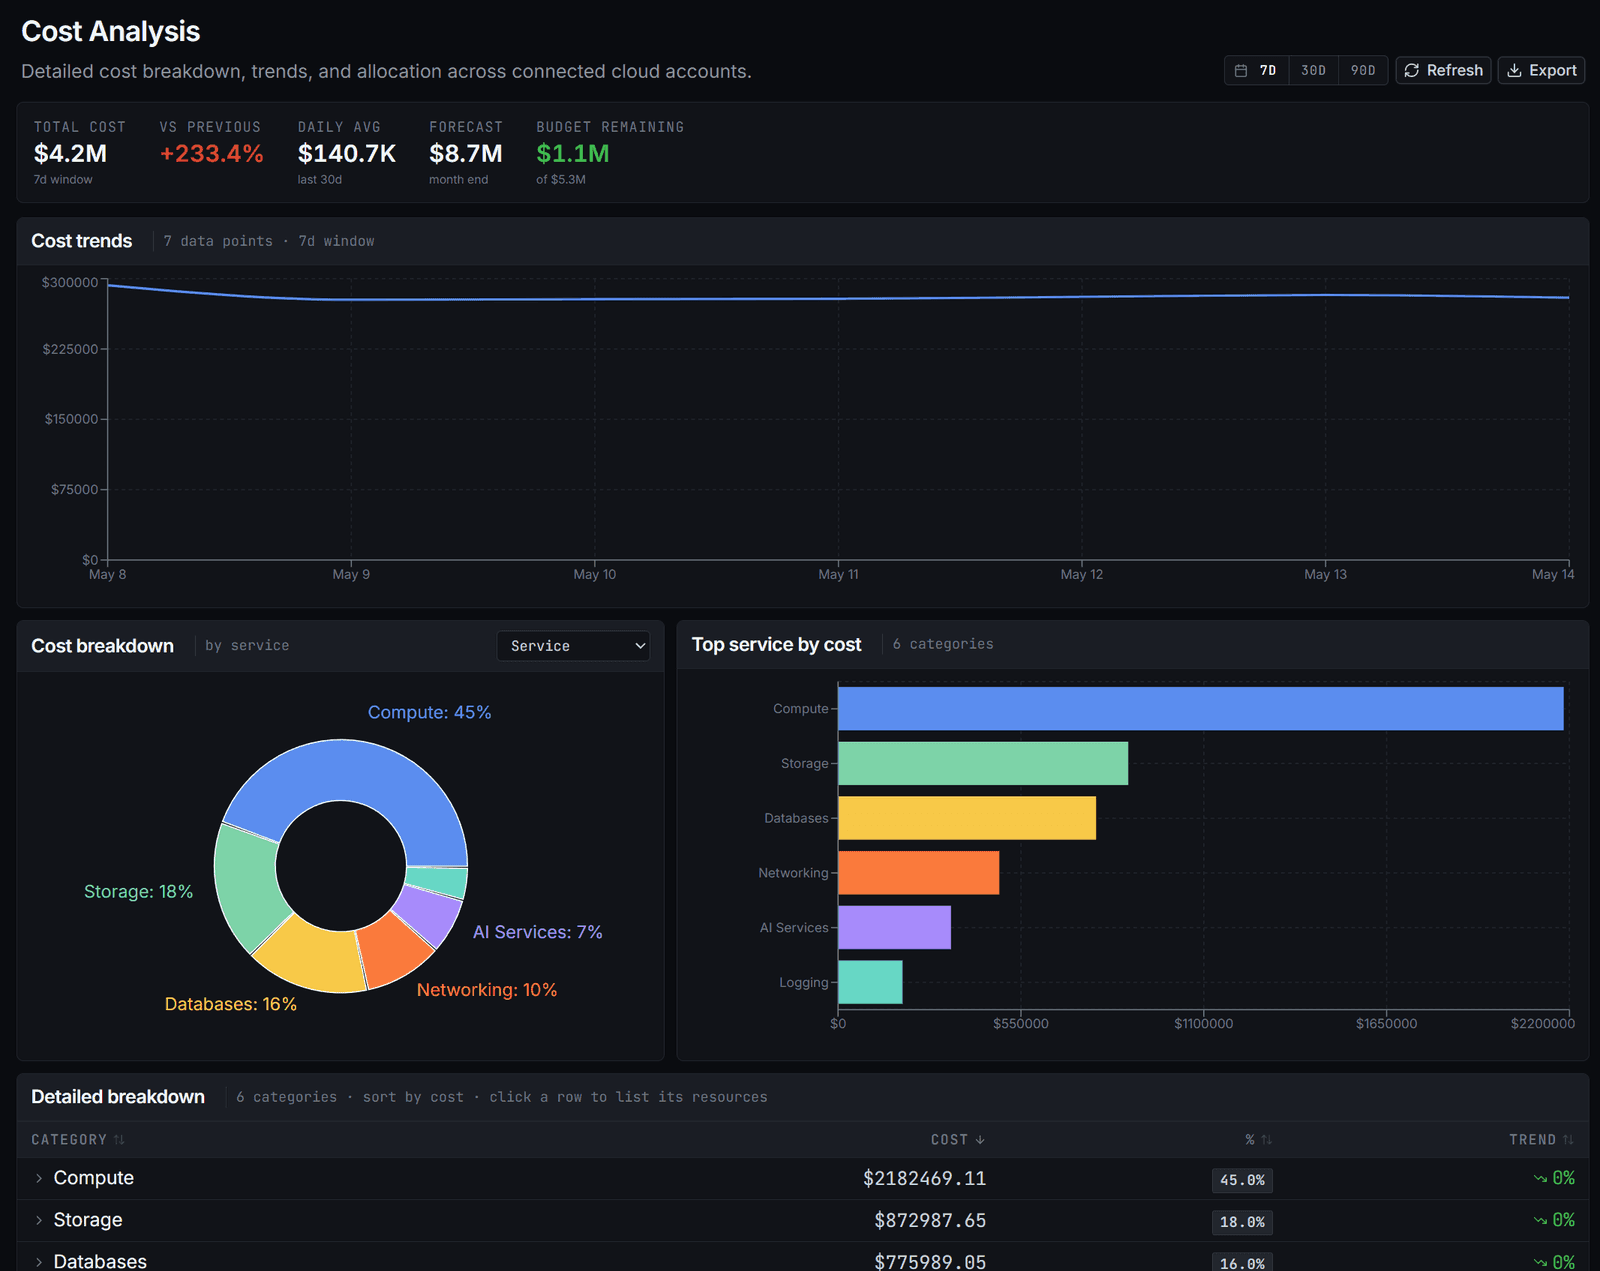
Task: Open the Service breakdown dropdown
Action: (573, 646)
